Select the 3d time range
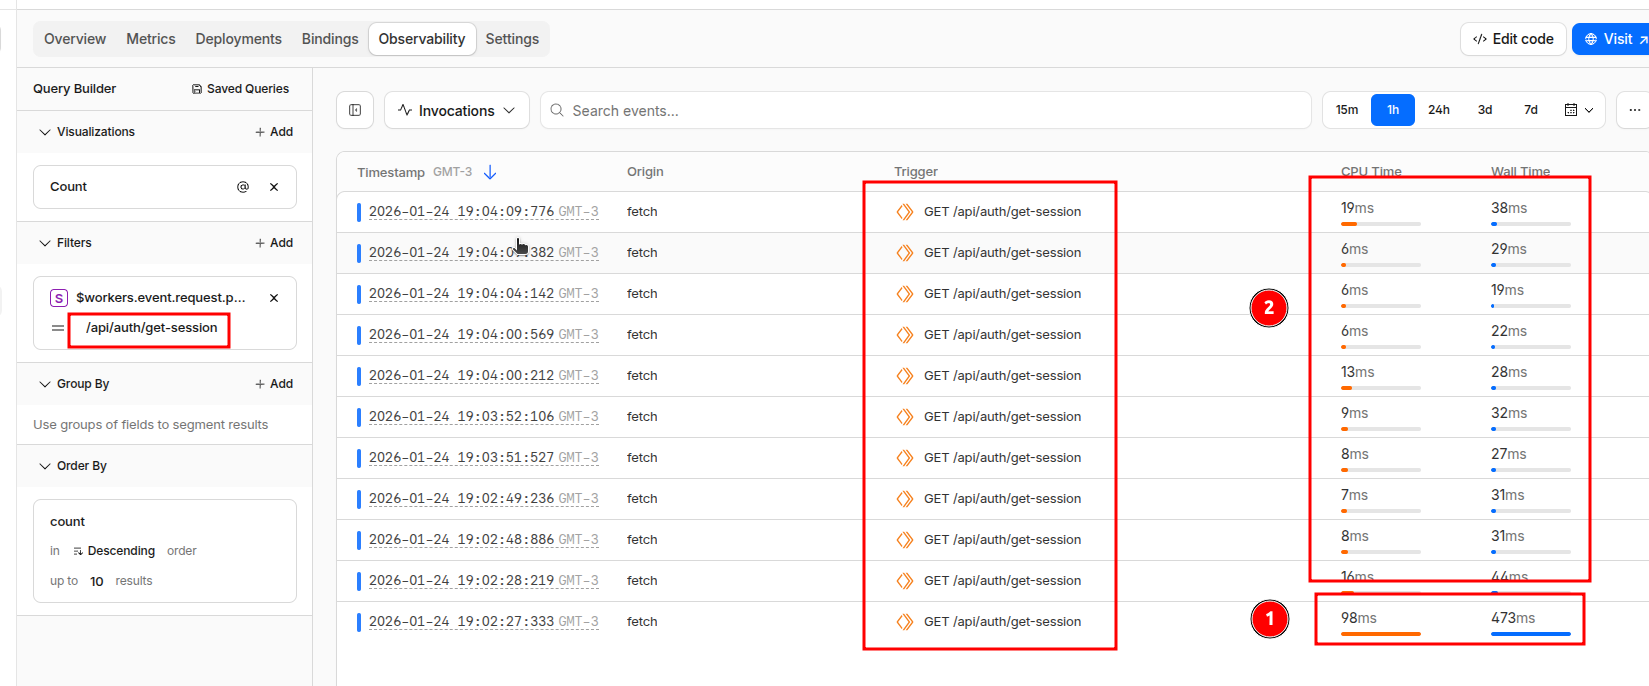 [1485, 110]
